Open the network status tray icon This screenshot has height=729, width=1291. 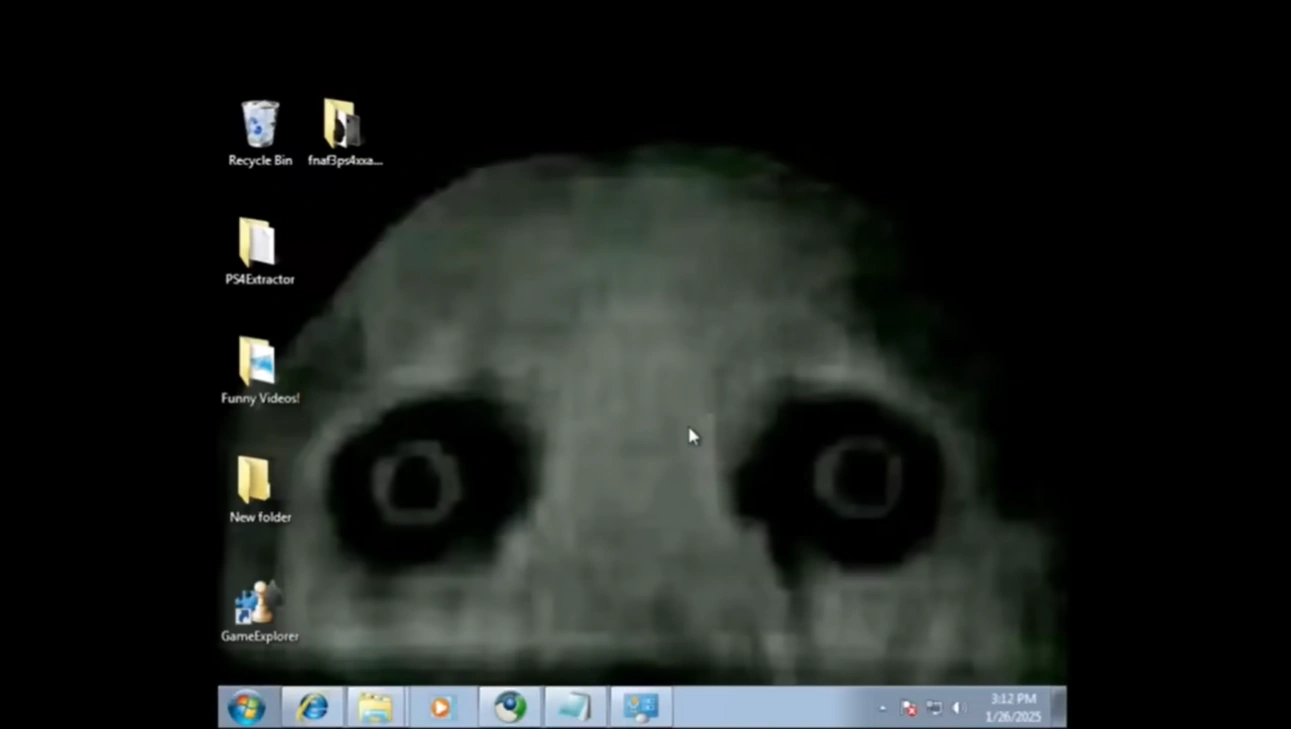click(934, 709)
